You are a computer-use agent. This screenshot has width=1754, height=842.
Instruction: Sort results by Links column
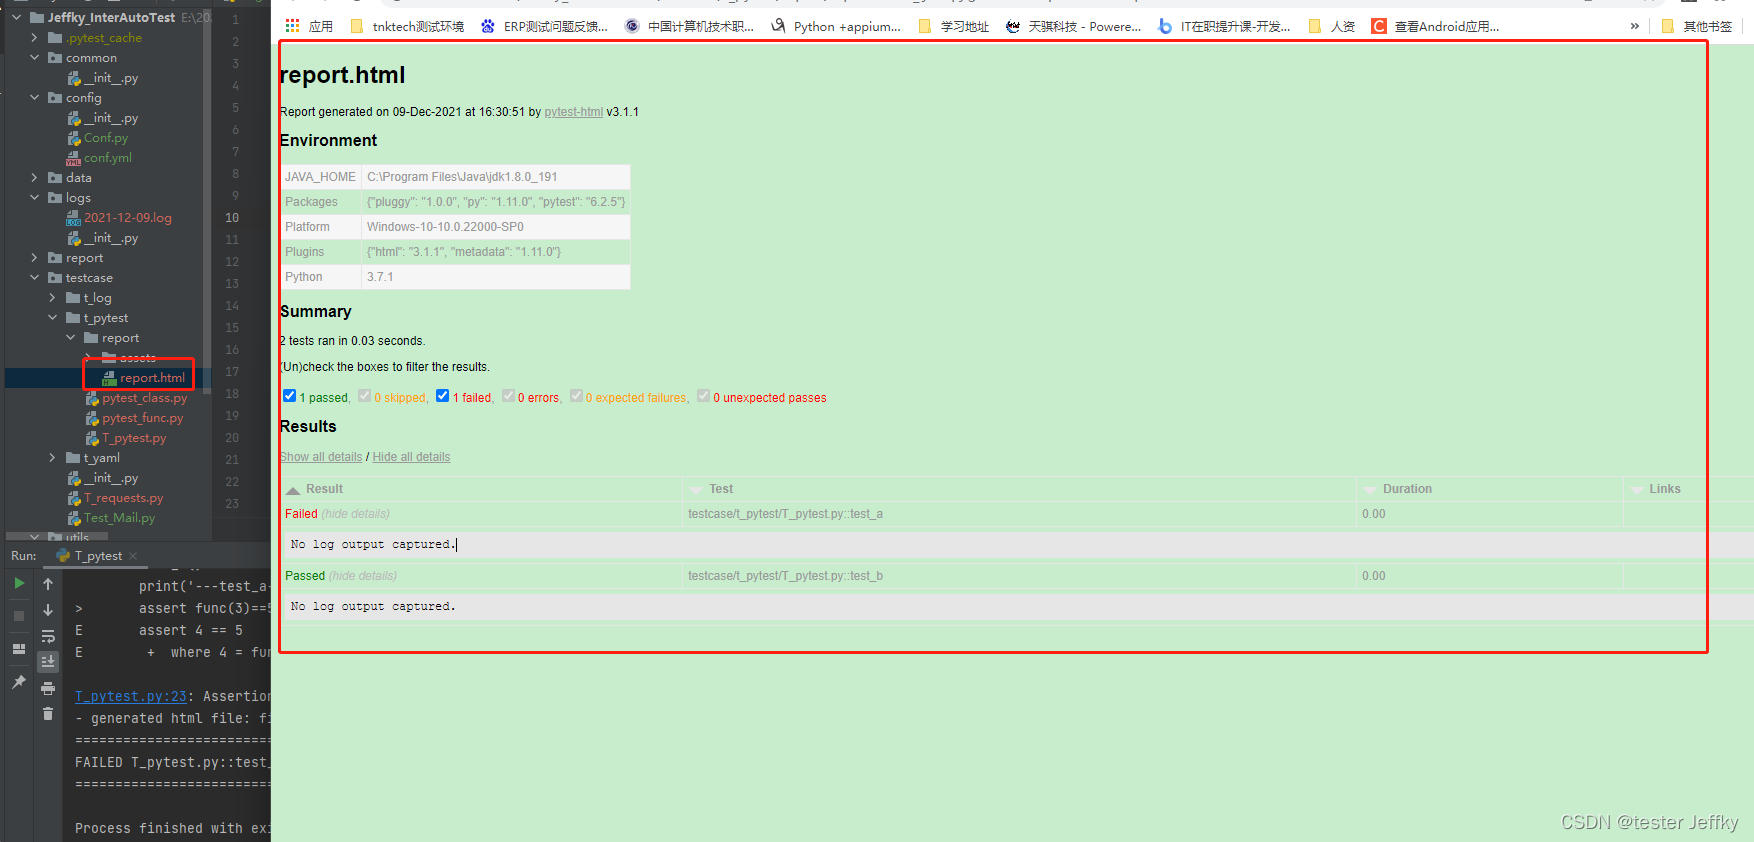(x=1665, y=489)
